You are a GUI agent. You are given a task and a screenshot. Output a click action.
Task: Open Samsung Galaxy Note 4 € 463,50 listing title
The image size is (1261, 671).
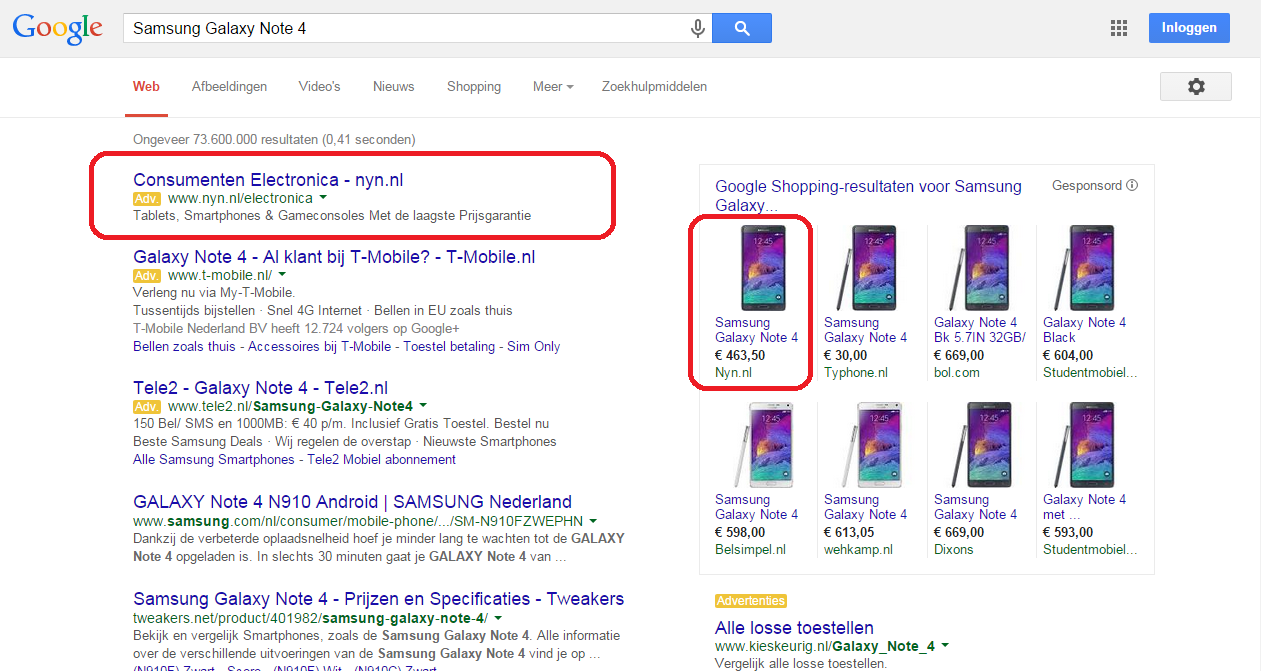click(756, 330)
